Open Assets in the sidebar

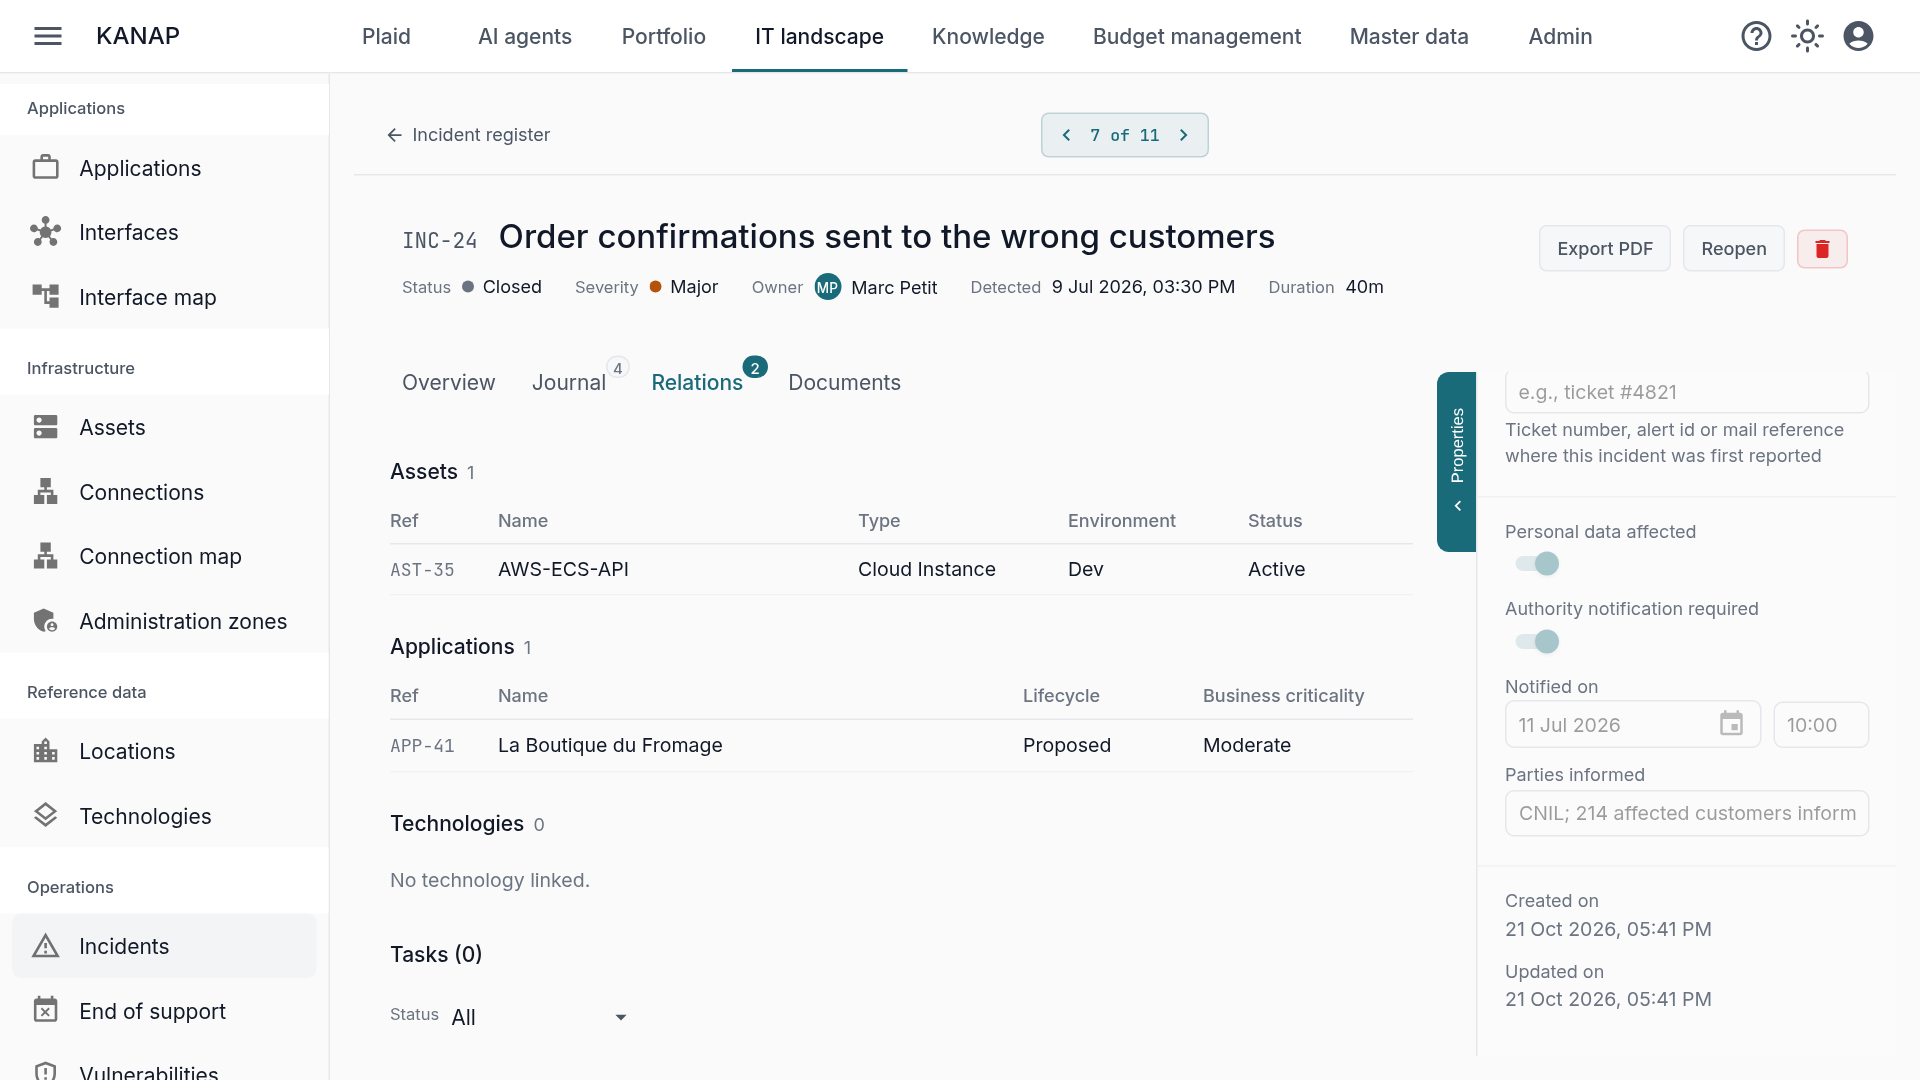pos(164,427)
